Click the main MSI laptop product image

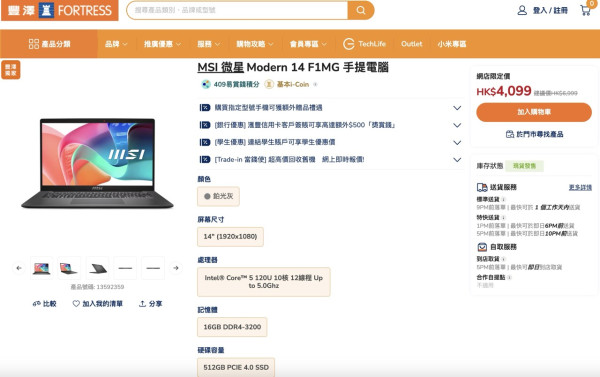click(98, 163)
